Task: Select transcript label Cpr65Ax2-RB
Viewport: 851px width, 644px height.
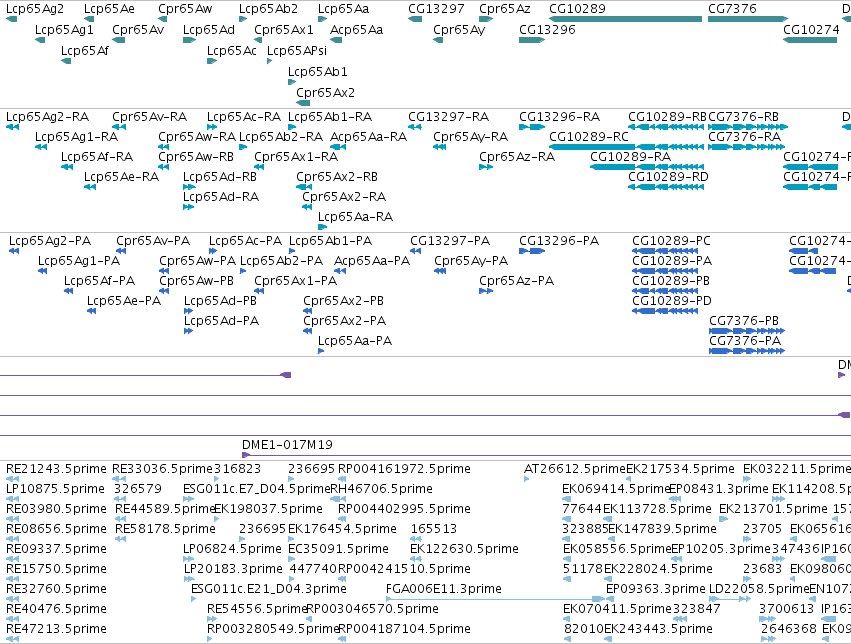Action: pyautogui.click(x=337, y=177)
